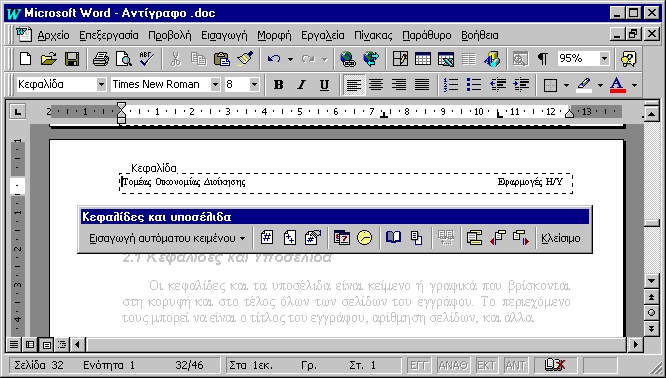Apply yellow highlight marker
The height and width of the screenshot is (378, 666).
[x=584, y=85]
